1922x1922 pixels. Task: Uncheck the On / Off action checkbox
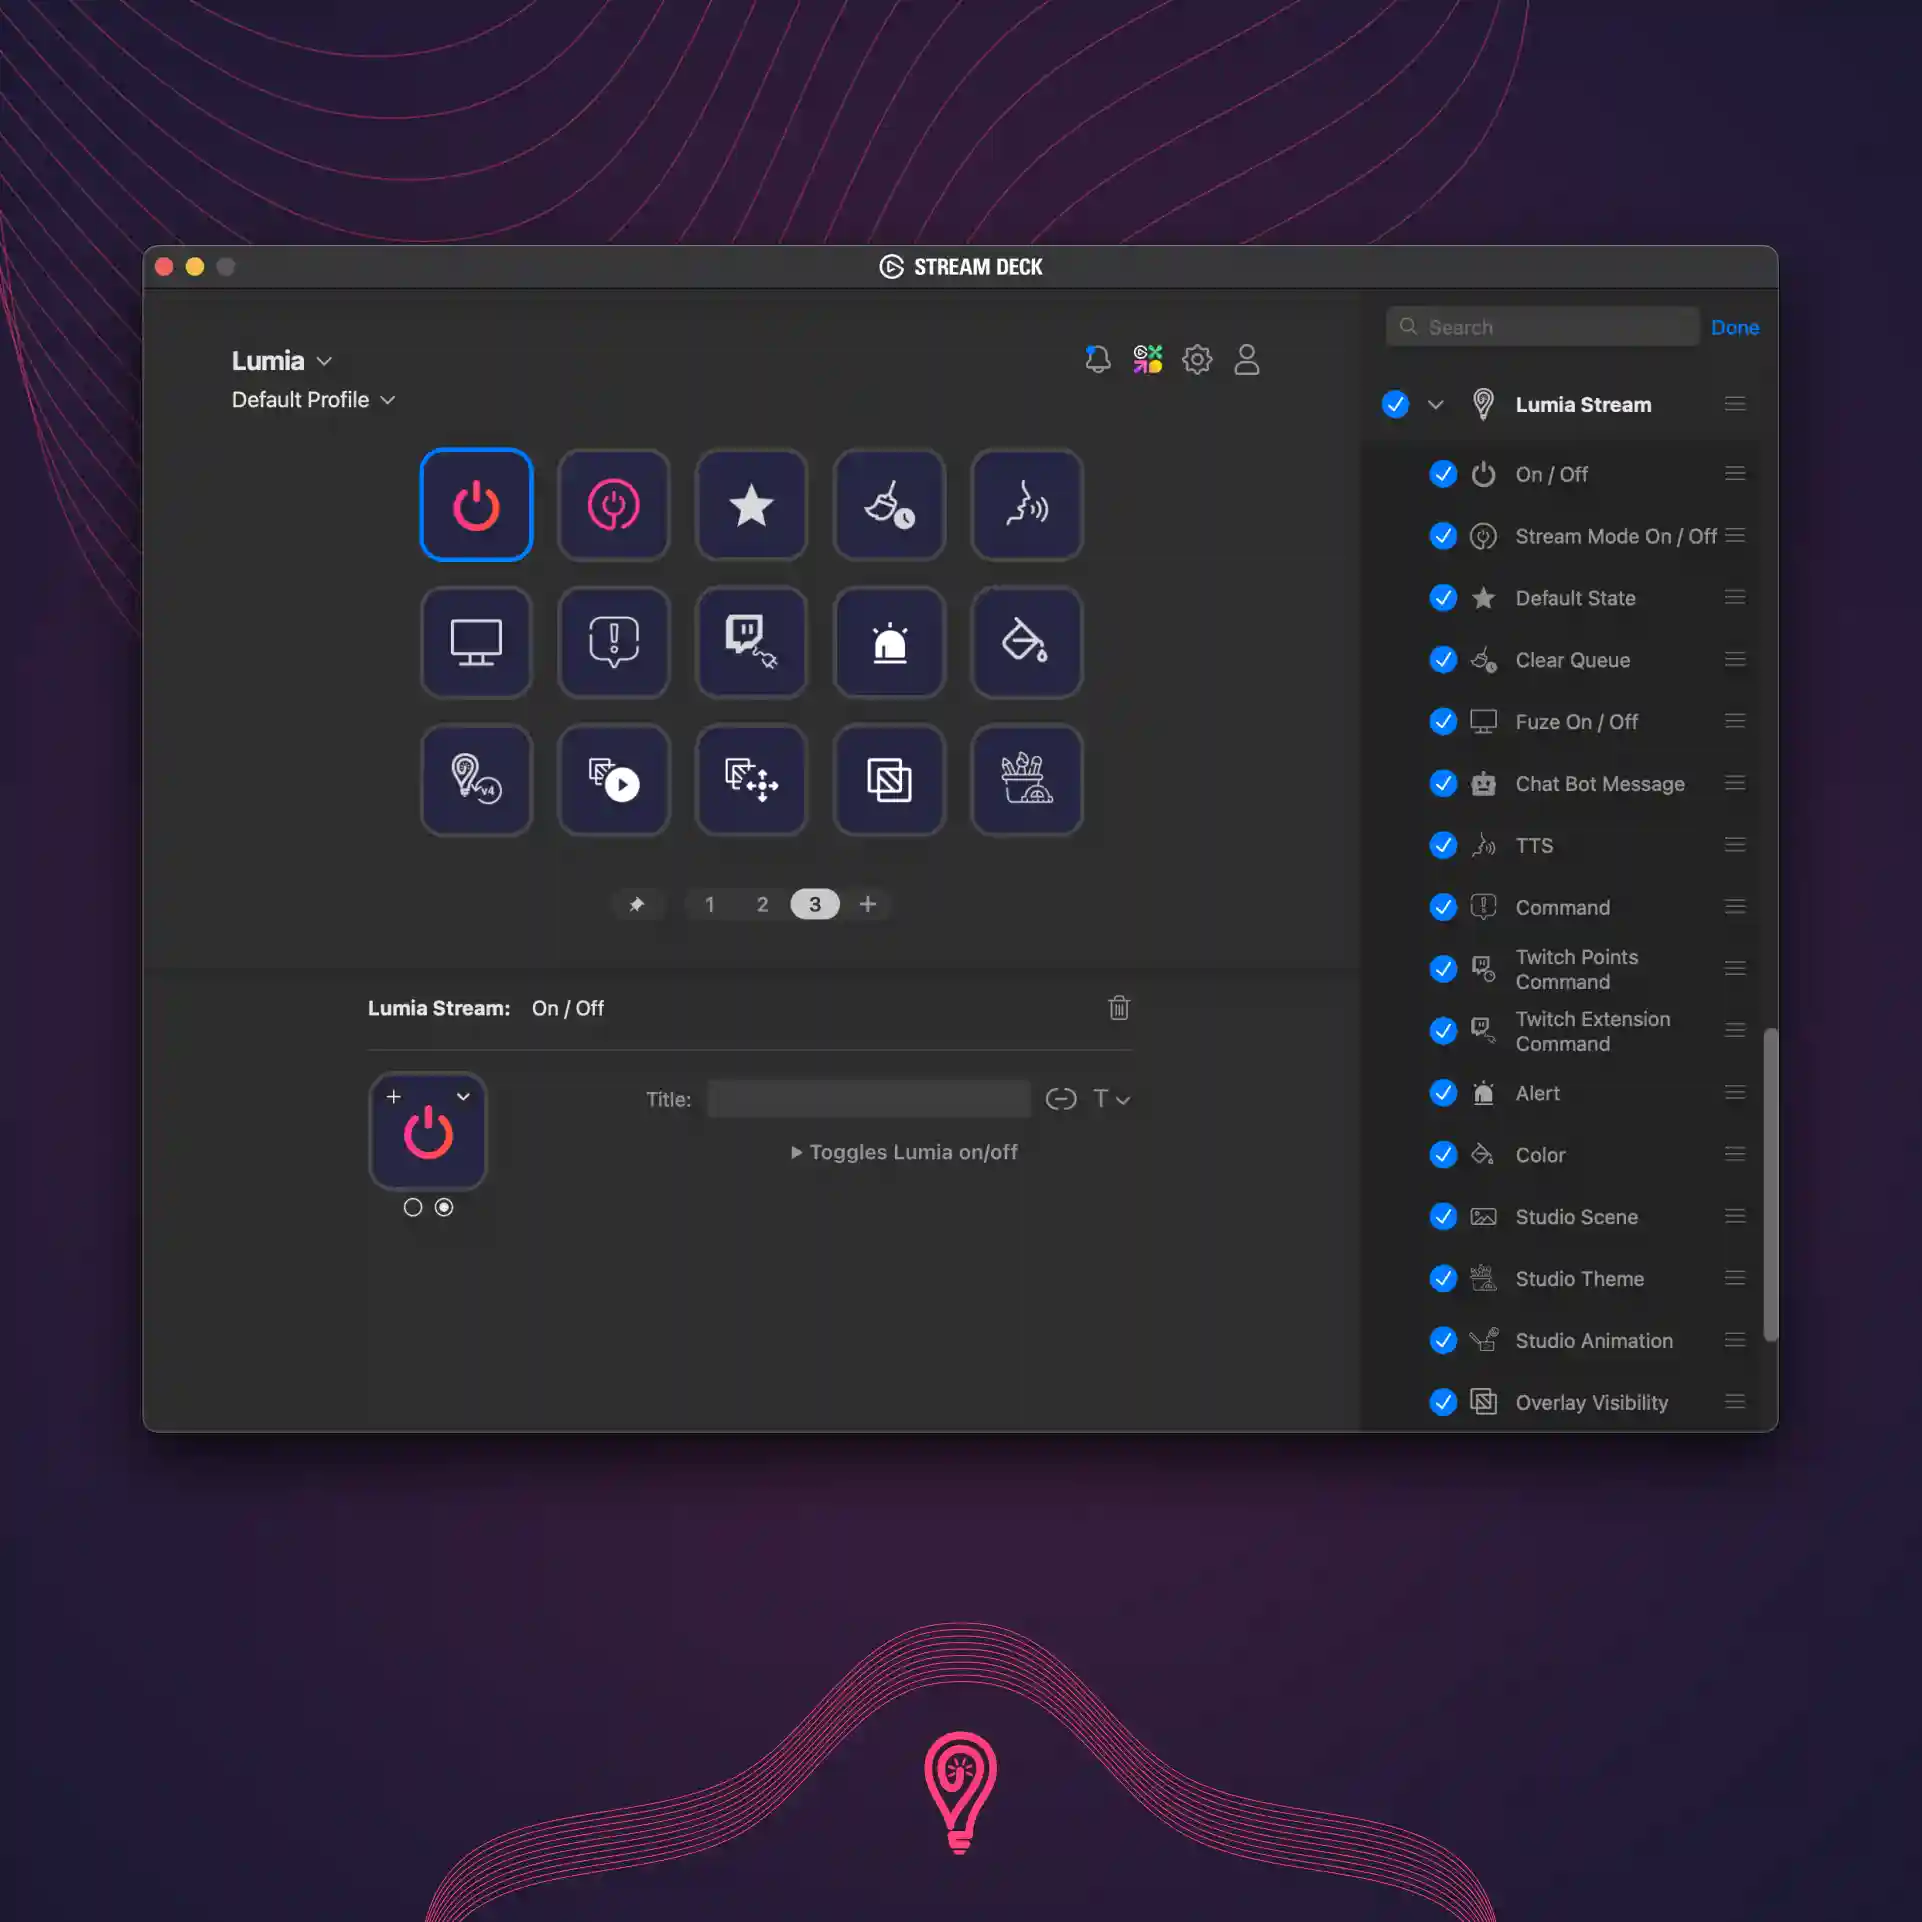pyautogui.click(x=1443, y=474)
